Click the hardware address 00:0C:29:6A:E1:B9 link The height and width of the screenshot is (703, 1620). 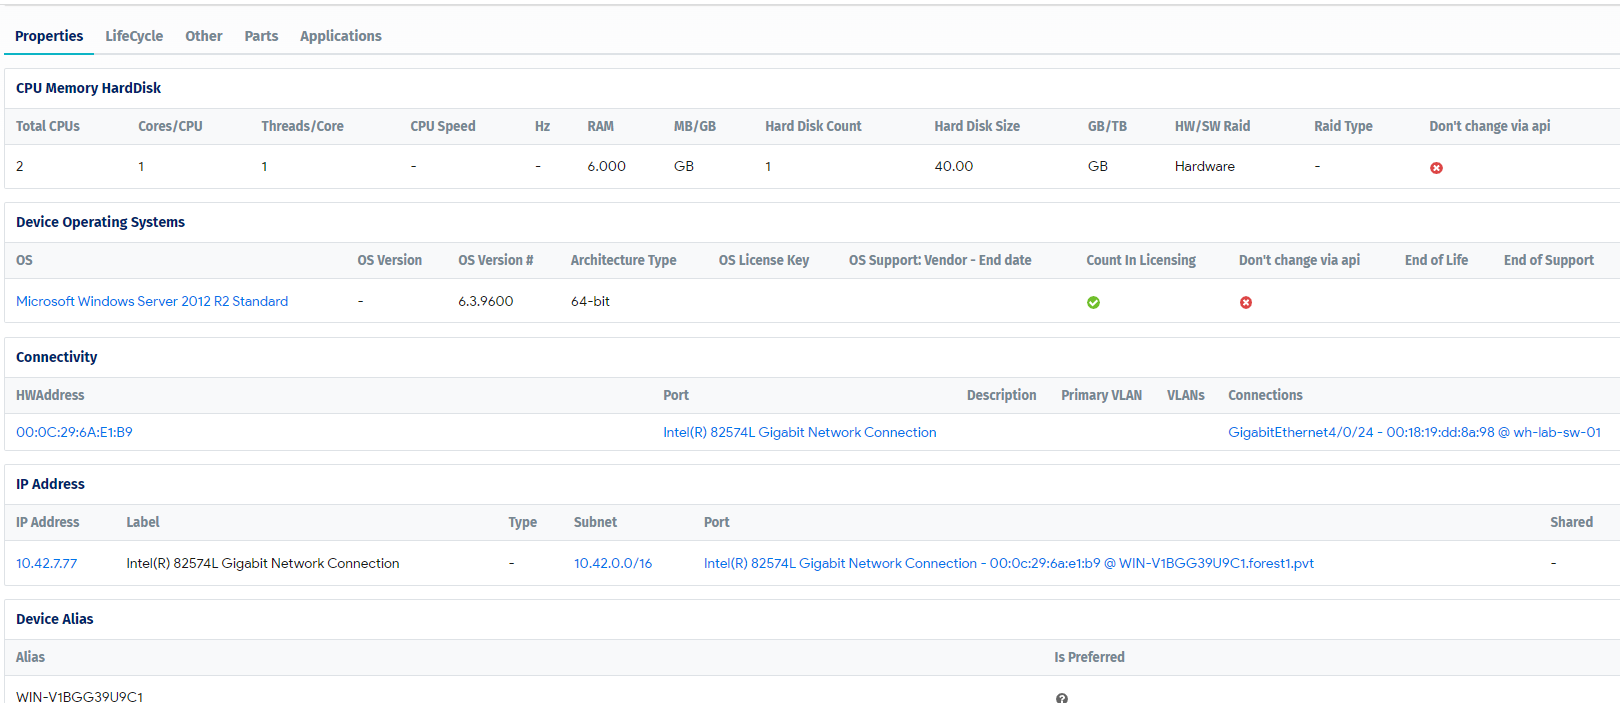(74, 432)
